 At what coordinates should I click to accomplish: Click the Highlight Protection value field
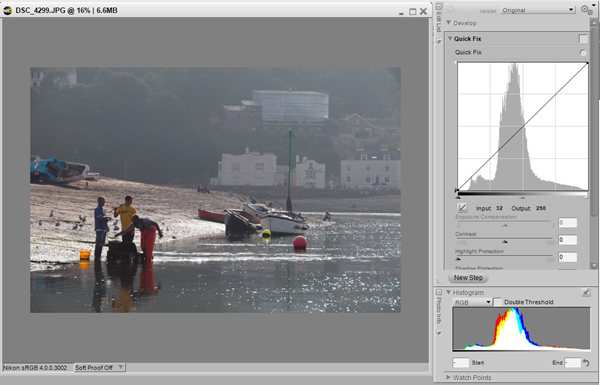pyautogui.click(x=567, y=257)
